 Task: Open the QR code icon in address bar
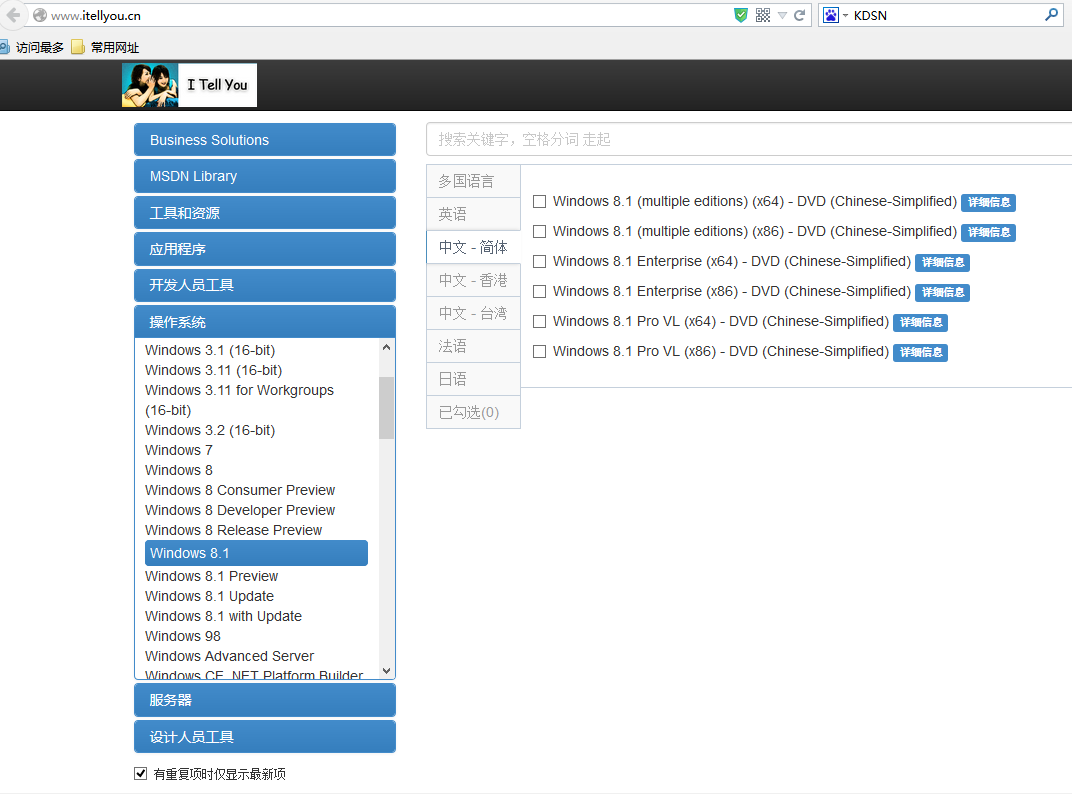coord(763,15)
